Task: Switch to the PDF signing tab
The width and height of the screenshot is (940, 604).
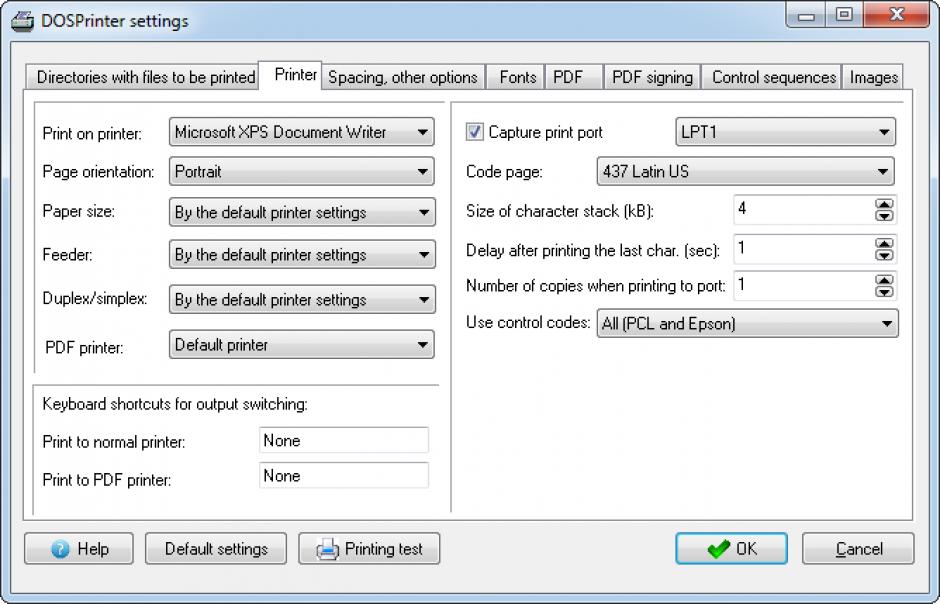Action: pyautogui.click(x=652, y=77)
